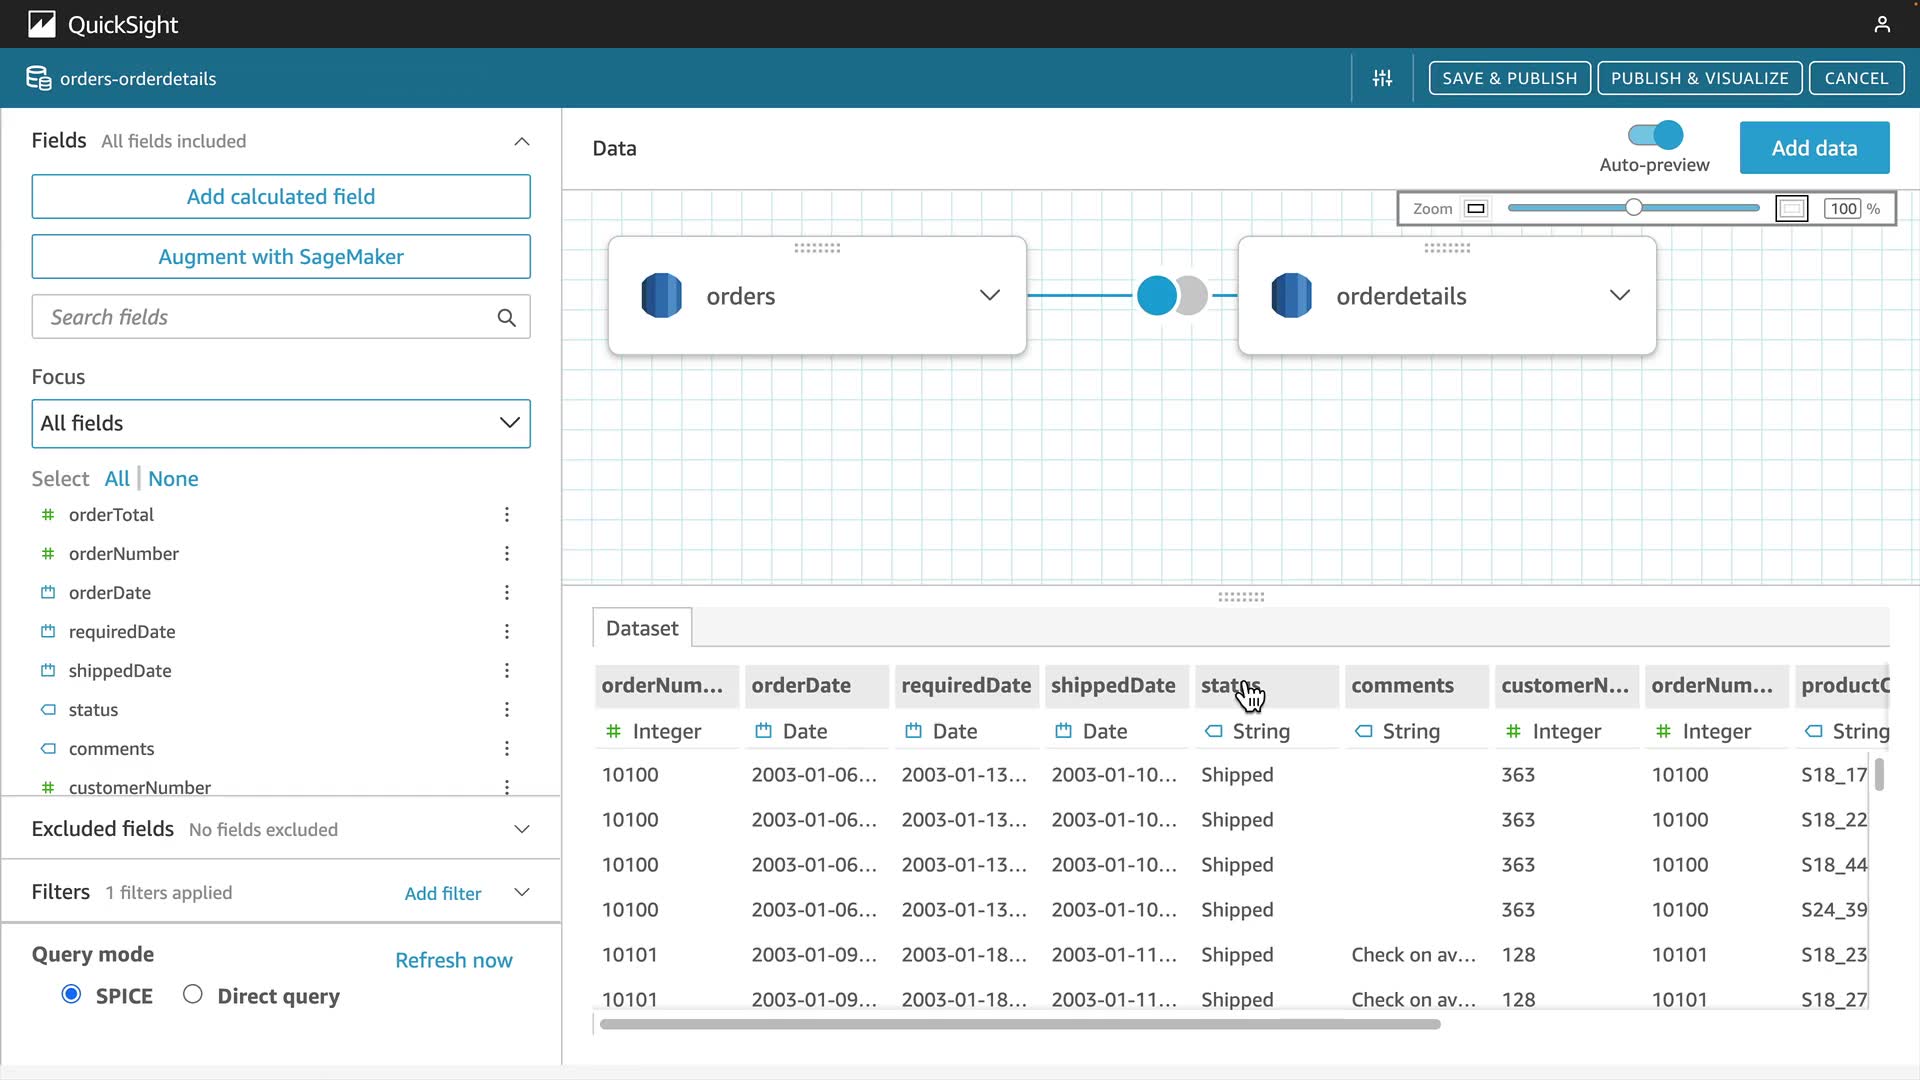
Task: Expand the Excluded fields section
Action: tap(521, 829)
